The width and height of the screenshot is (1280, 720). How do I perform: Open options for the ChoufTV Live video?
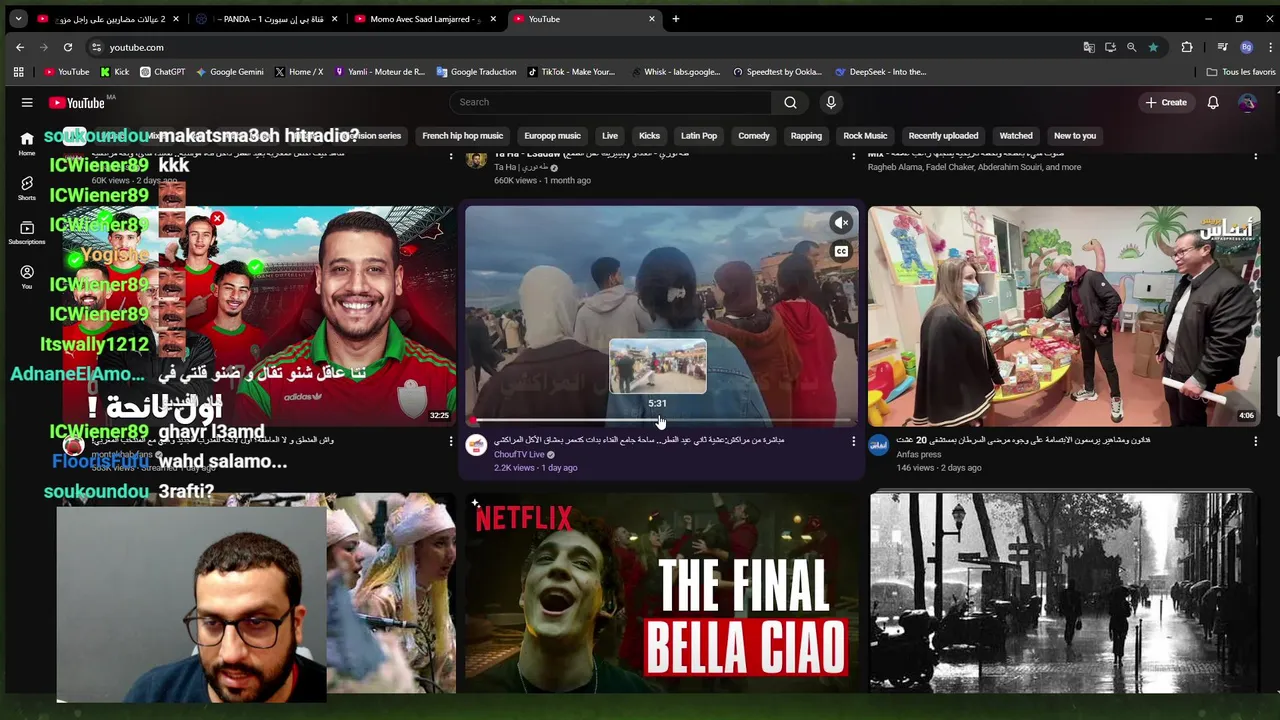[853, 441]
